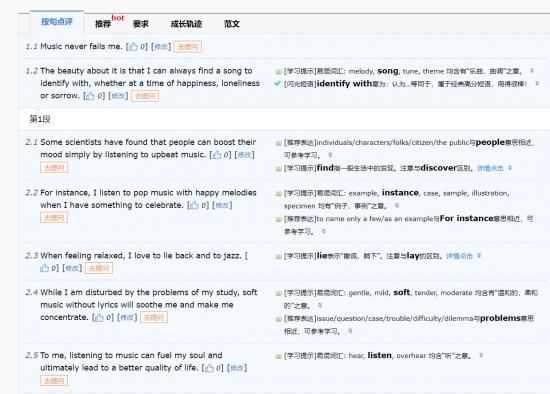Click 修改 link for sentence 2.2
This screenshot has width=550, height=394.
[x=222, y=205]
